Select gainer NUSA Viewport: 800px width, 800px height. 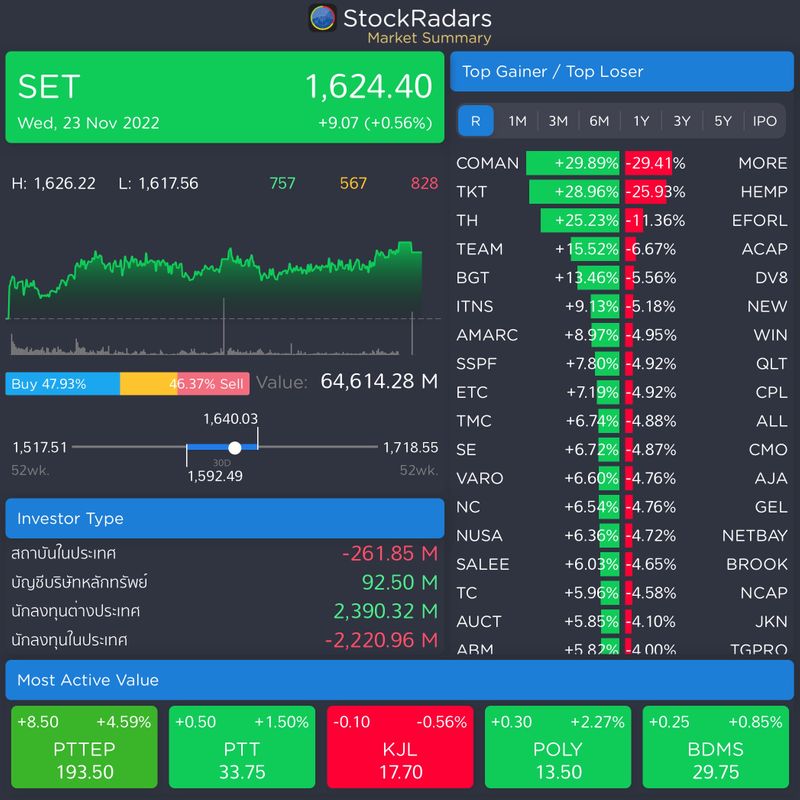479,535
